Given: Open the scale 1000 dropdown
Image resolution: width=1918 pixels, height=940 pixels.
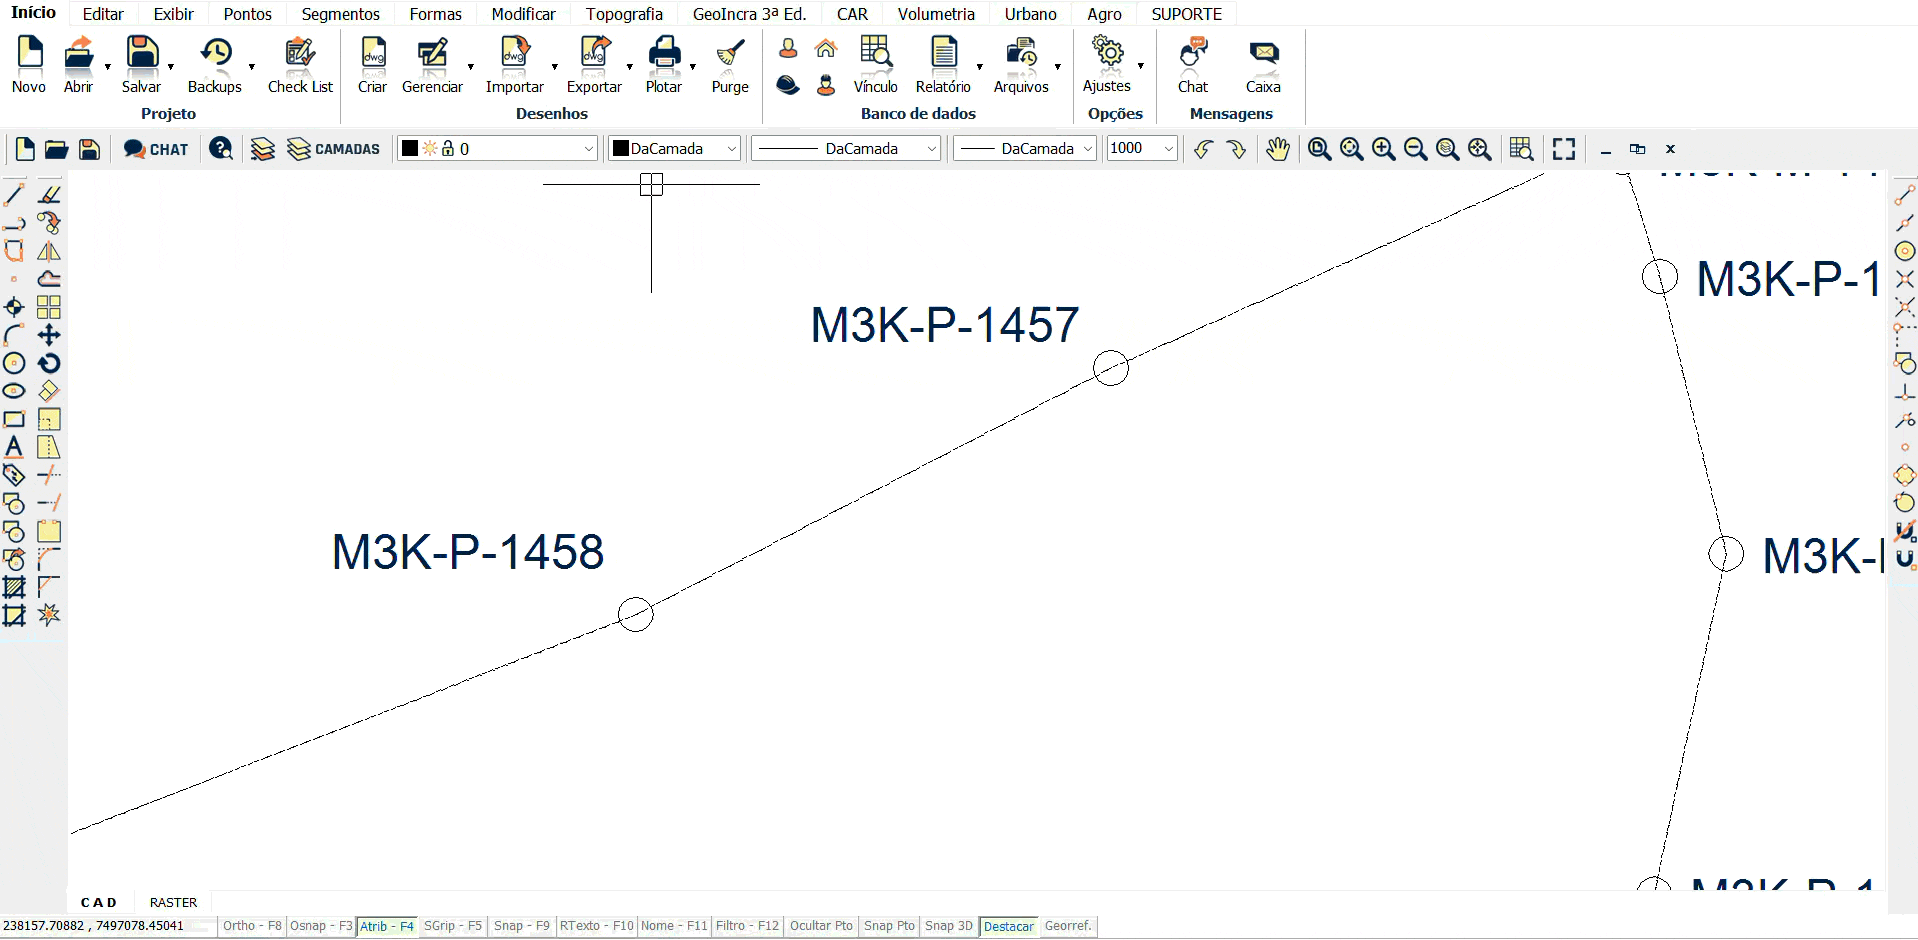Looking at the screenshot, I should [x=1168, y=149].
